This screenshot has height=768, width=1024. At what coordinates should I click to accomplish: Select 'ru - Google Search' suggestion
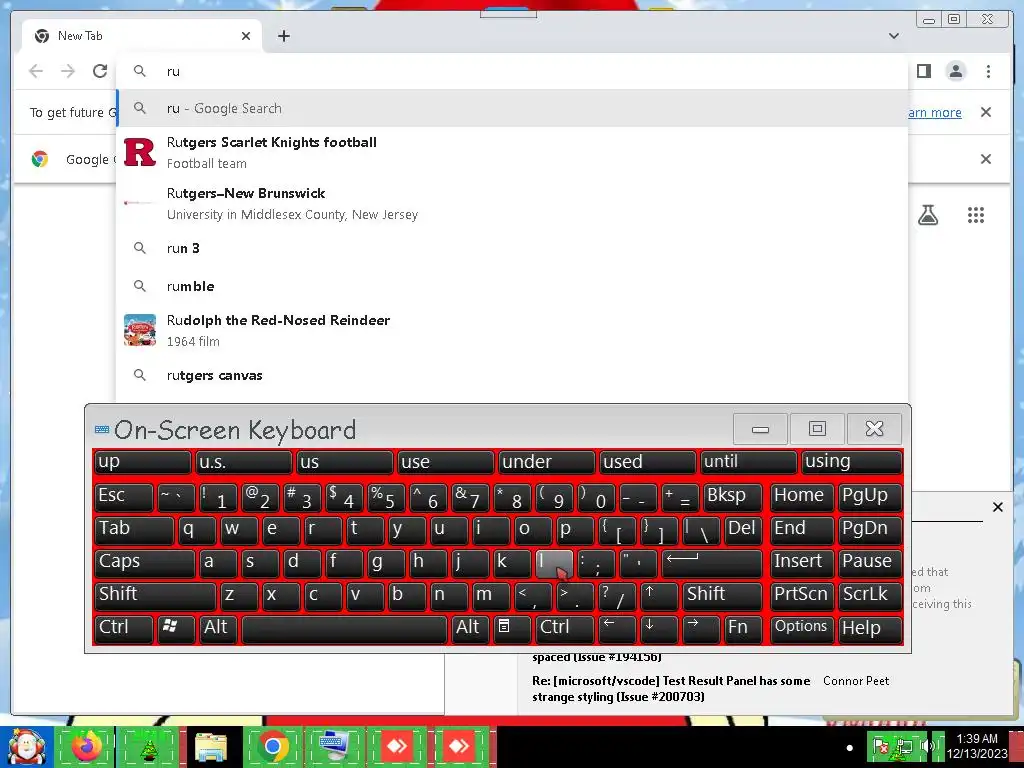pyautogui.click(x=512, y=108)
